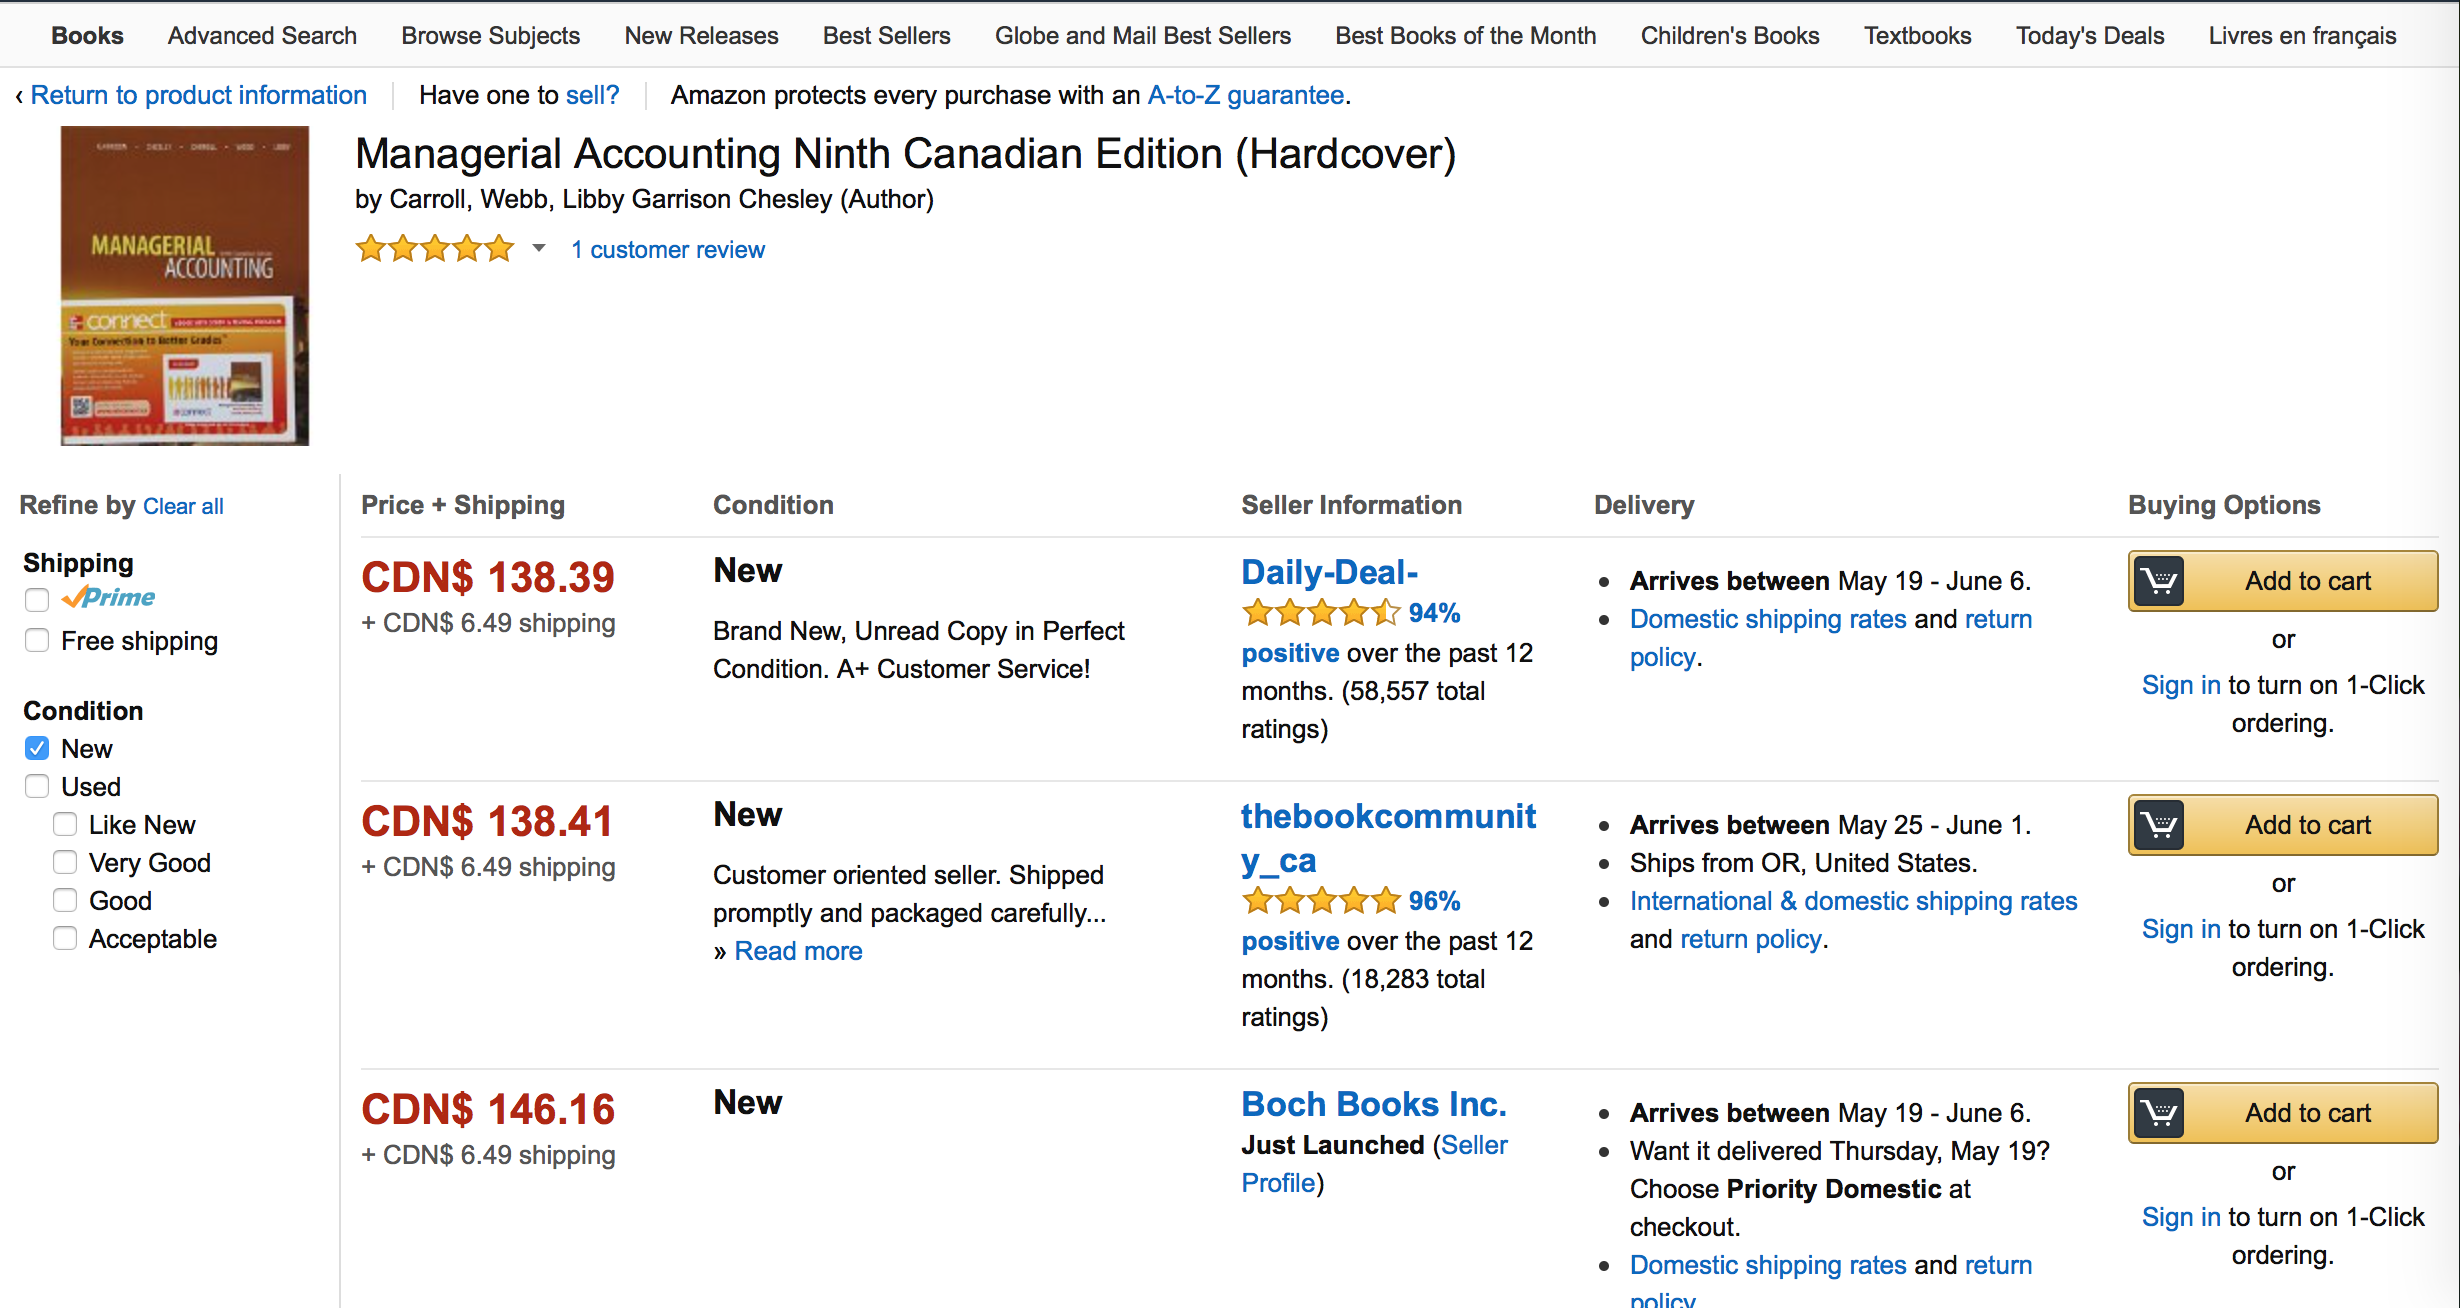Screen dimensions: 2460x1308
Task: Uncheck the New condition filter
Action: pyautogui.click(x=37, y=748)
